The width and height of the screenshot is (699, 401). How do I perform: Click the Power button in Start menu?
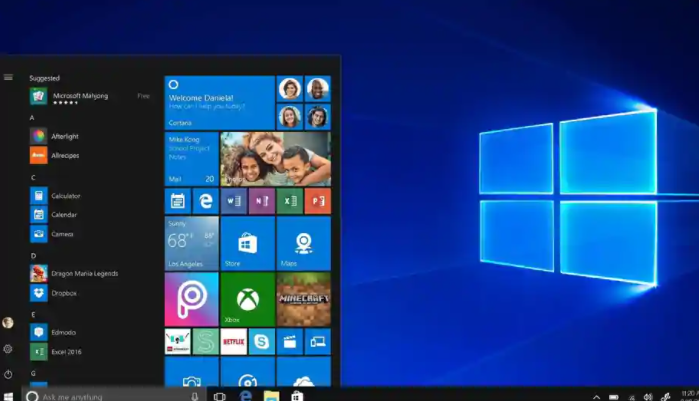8,374
